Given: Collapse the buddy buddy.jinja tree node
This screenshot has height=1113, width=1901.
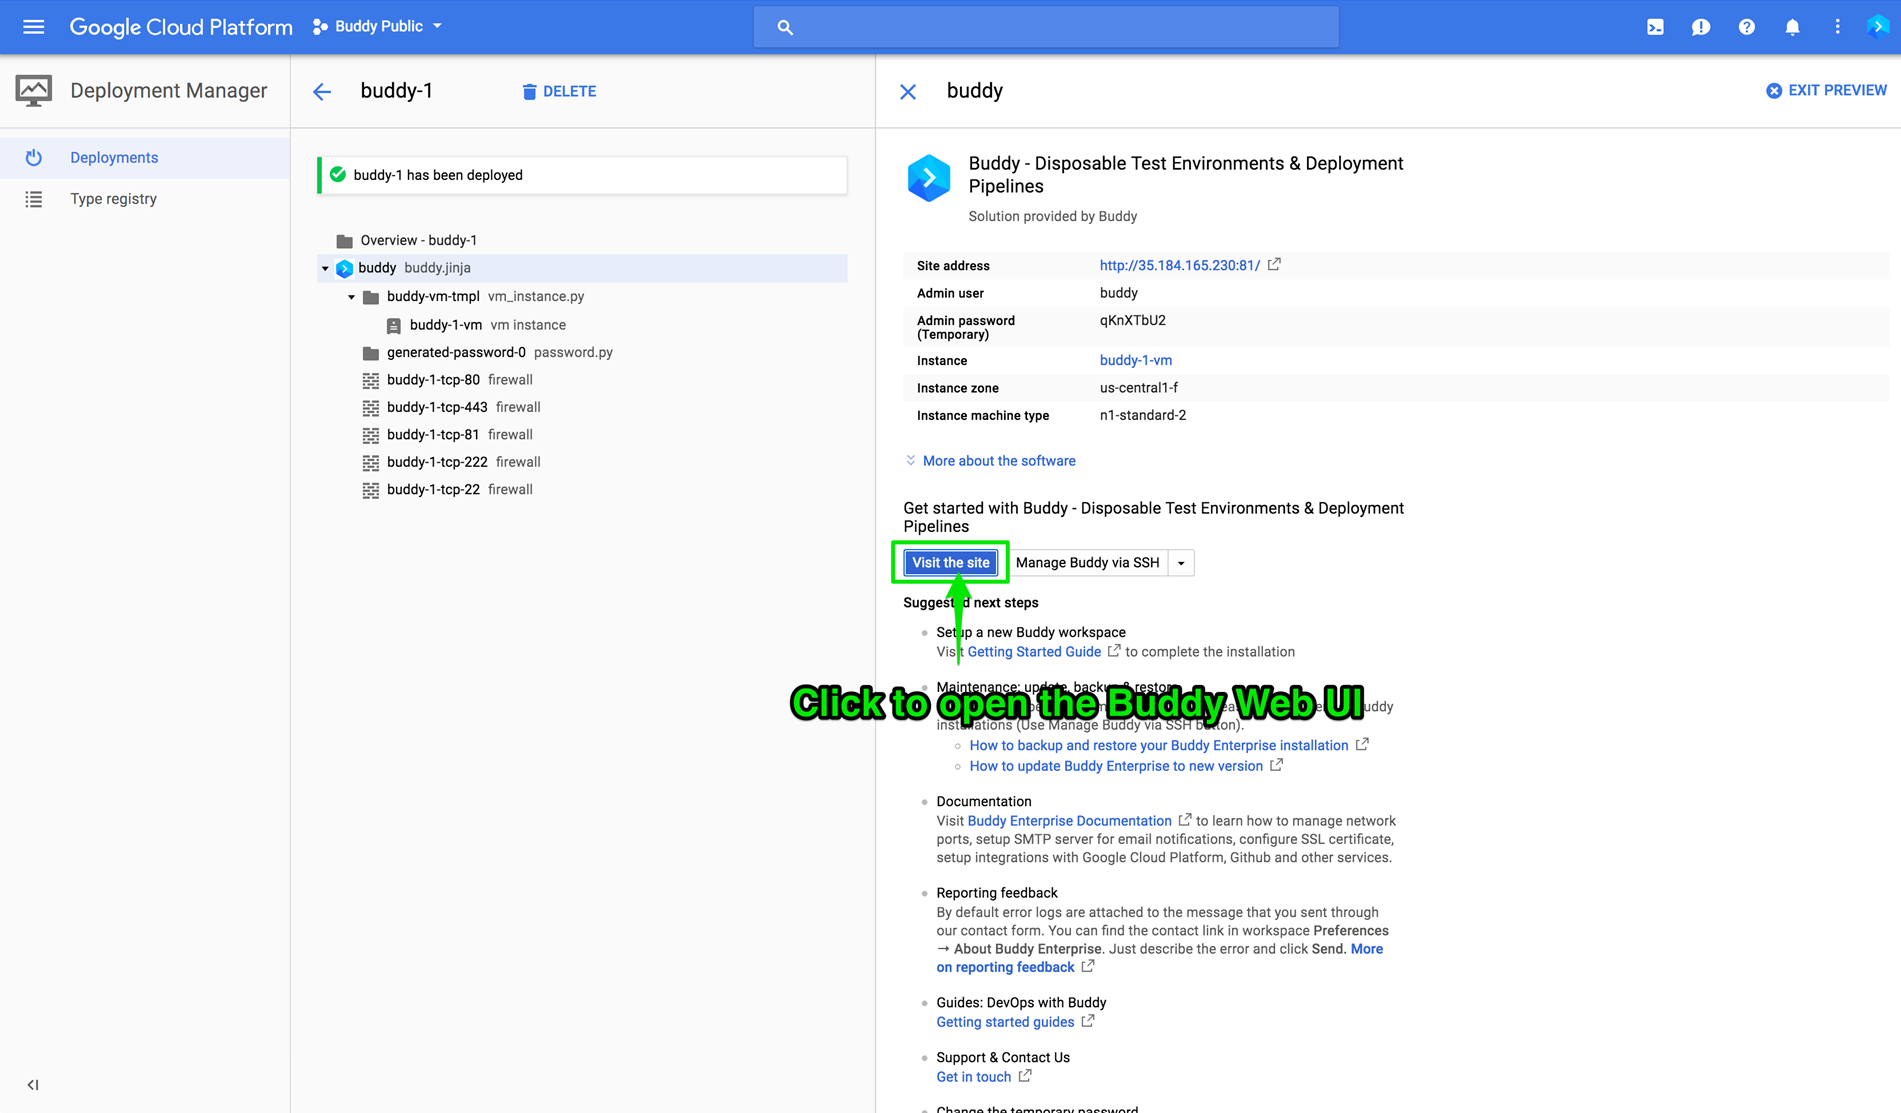Looking at the screenshot, I should click(x=325, y=268).
